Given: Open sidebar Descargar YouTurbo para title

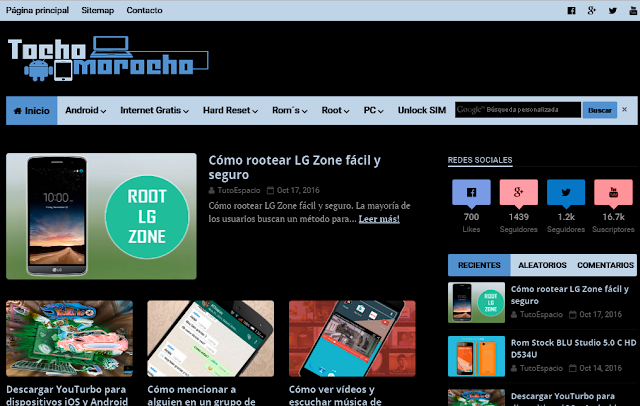Looking at the screenshot, I should 562,397.
